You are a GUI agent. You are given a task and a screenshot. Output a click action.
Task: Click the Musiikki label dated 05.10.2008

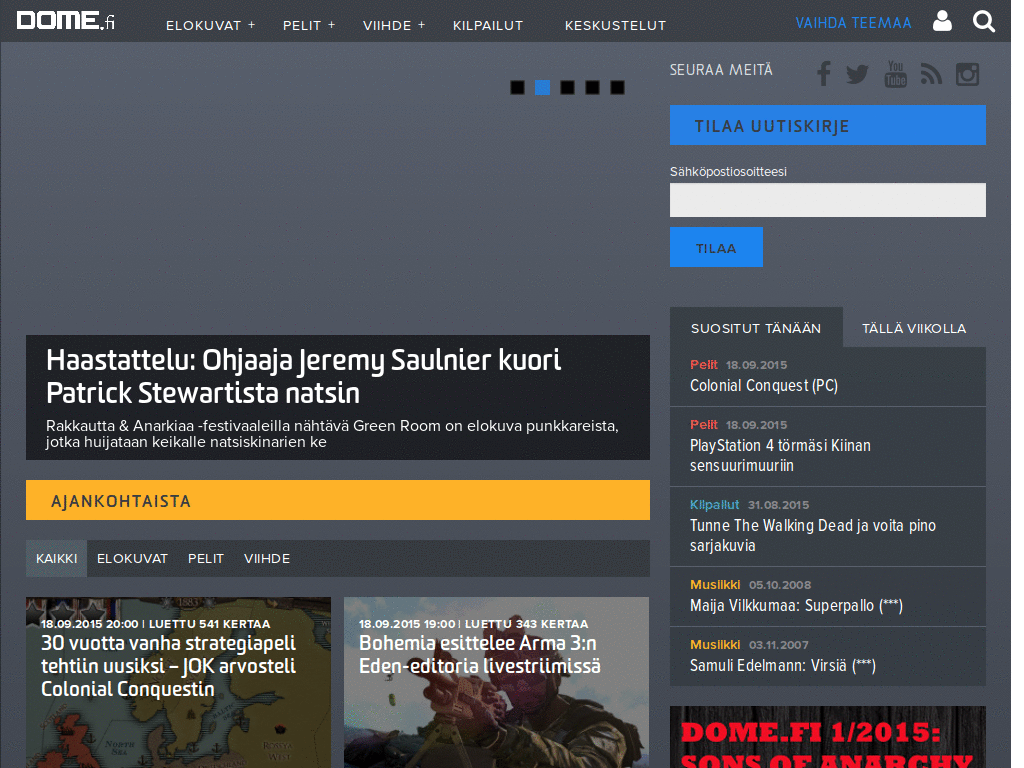(x=715, y=584)
